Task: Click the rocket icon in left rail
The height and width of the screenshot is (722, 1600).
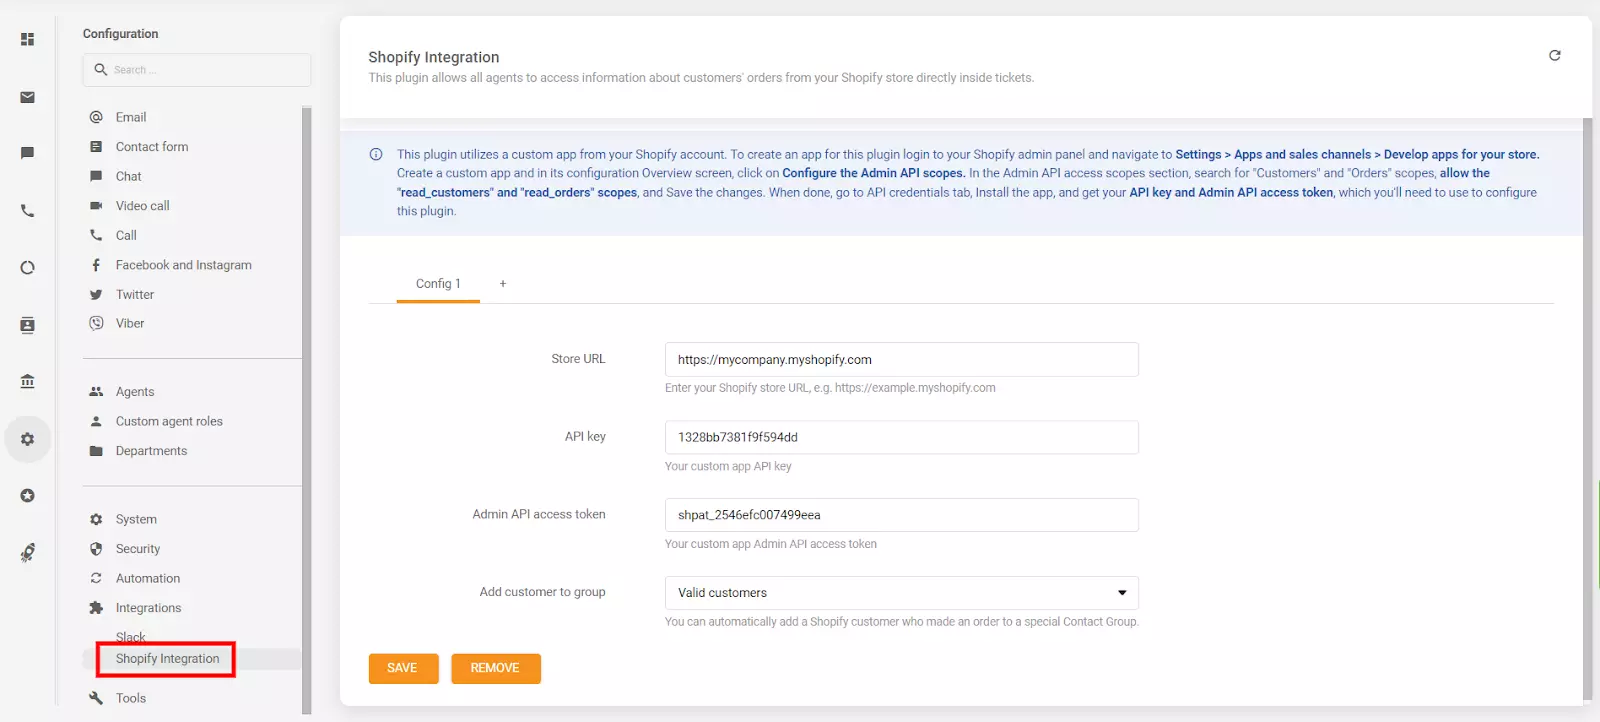Action: (28, 553)
